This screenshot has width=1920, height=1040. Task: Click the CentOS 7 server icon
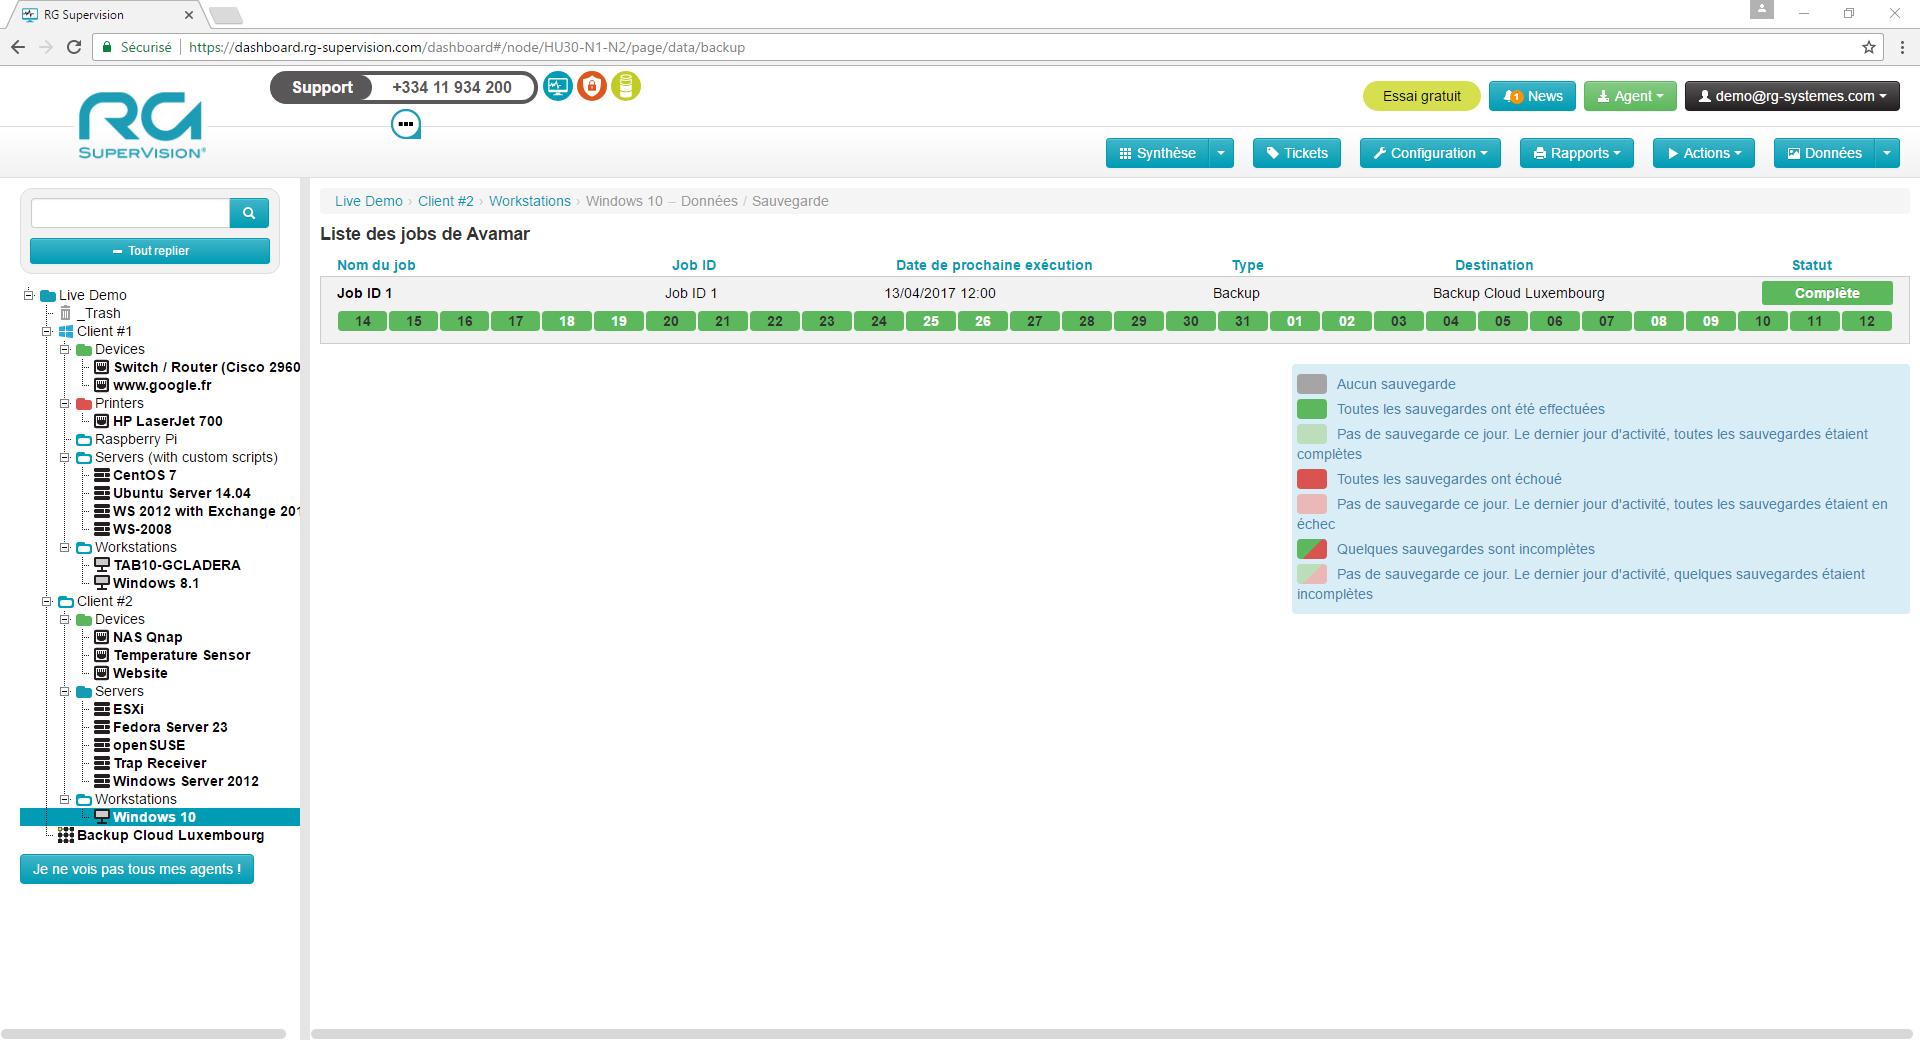point(102,475)
